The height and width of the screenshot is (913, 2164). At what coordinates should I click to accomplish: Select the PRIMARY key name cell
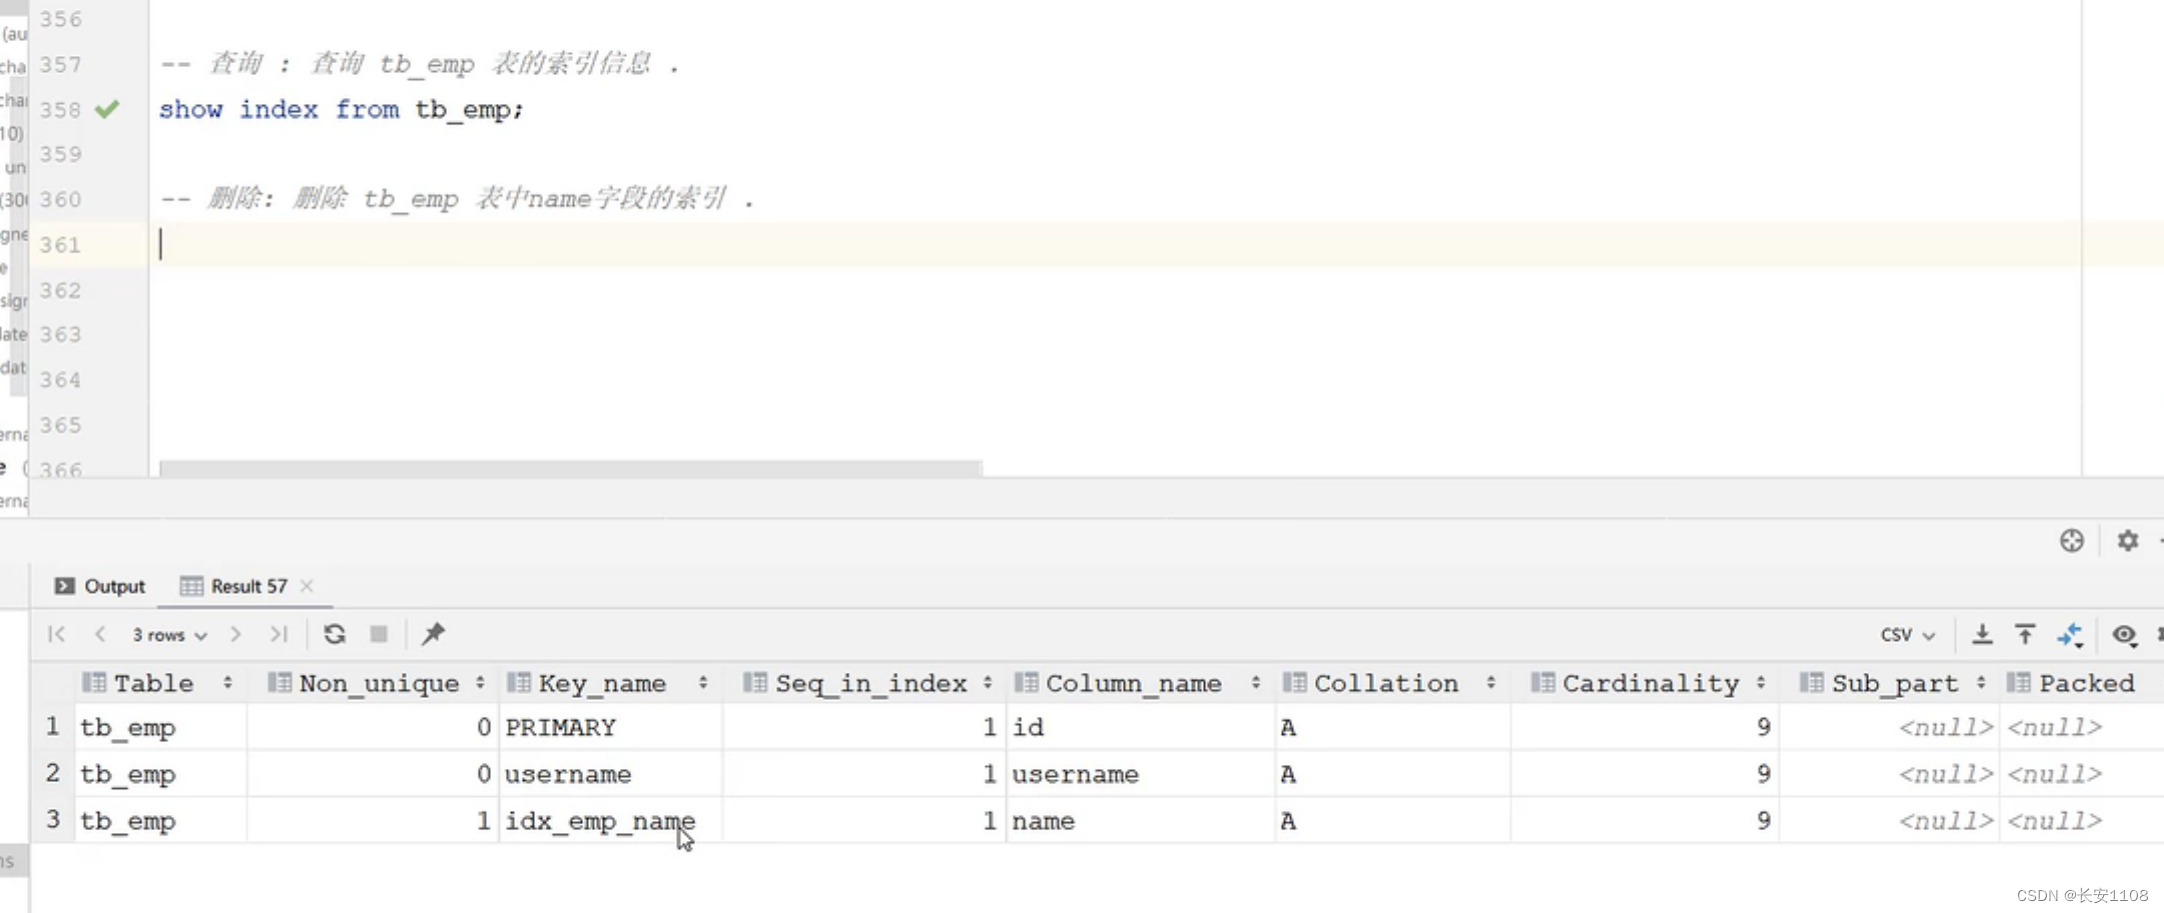click(x=611, y=727)
